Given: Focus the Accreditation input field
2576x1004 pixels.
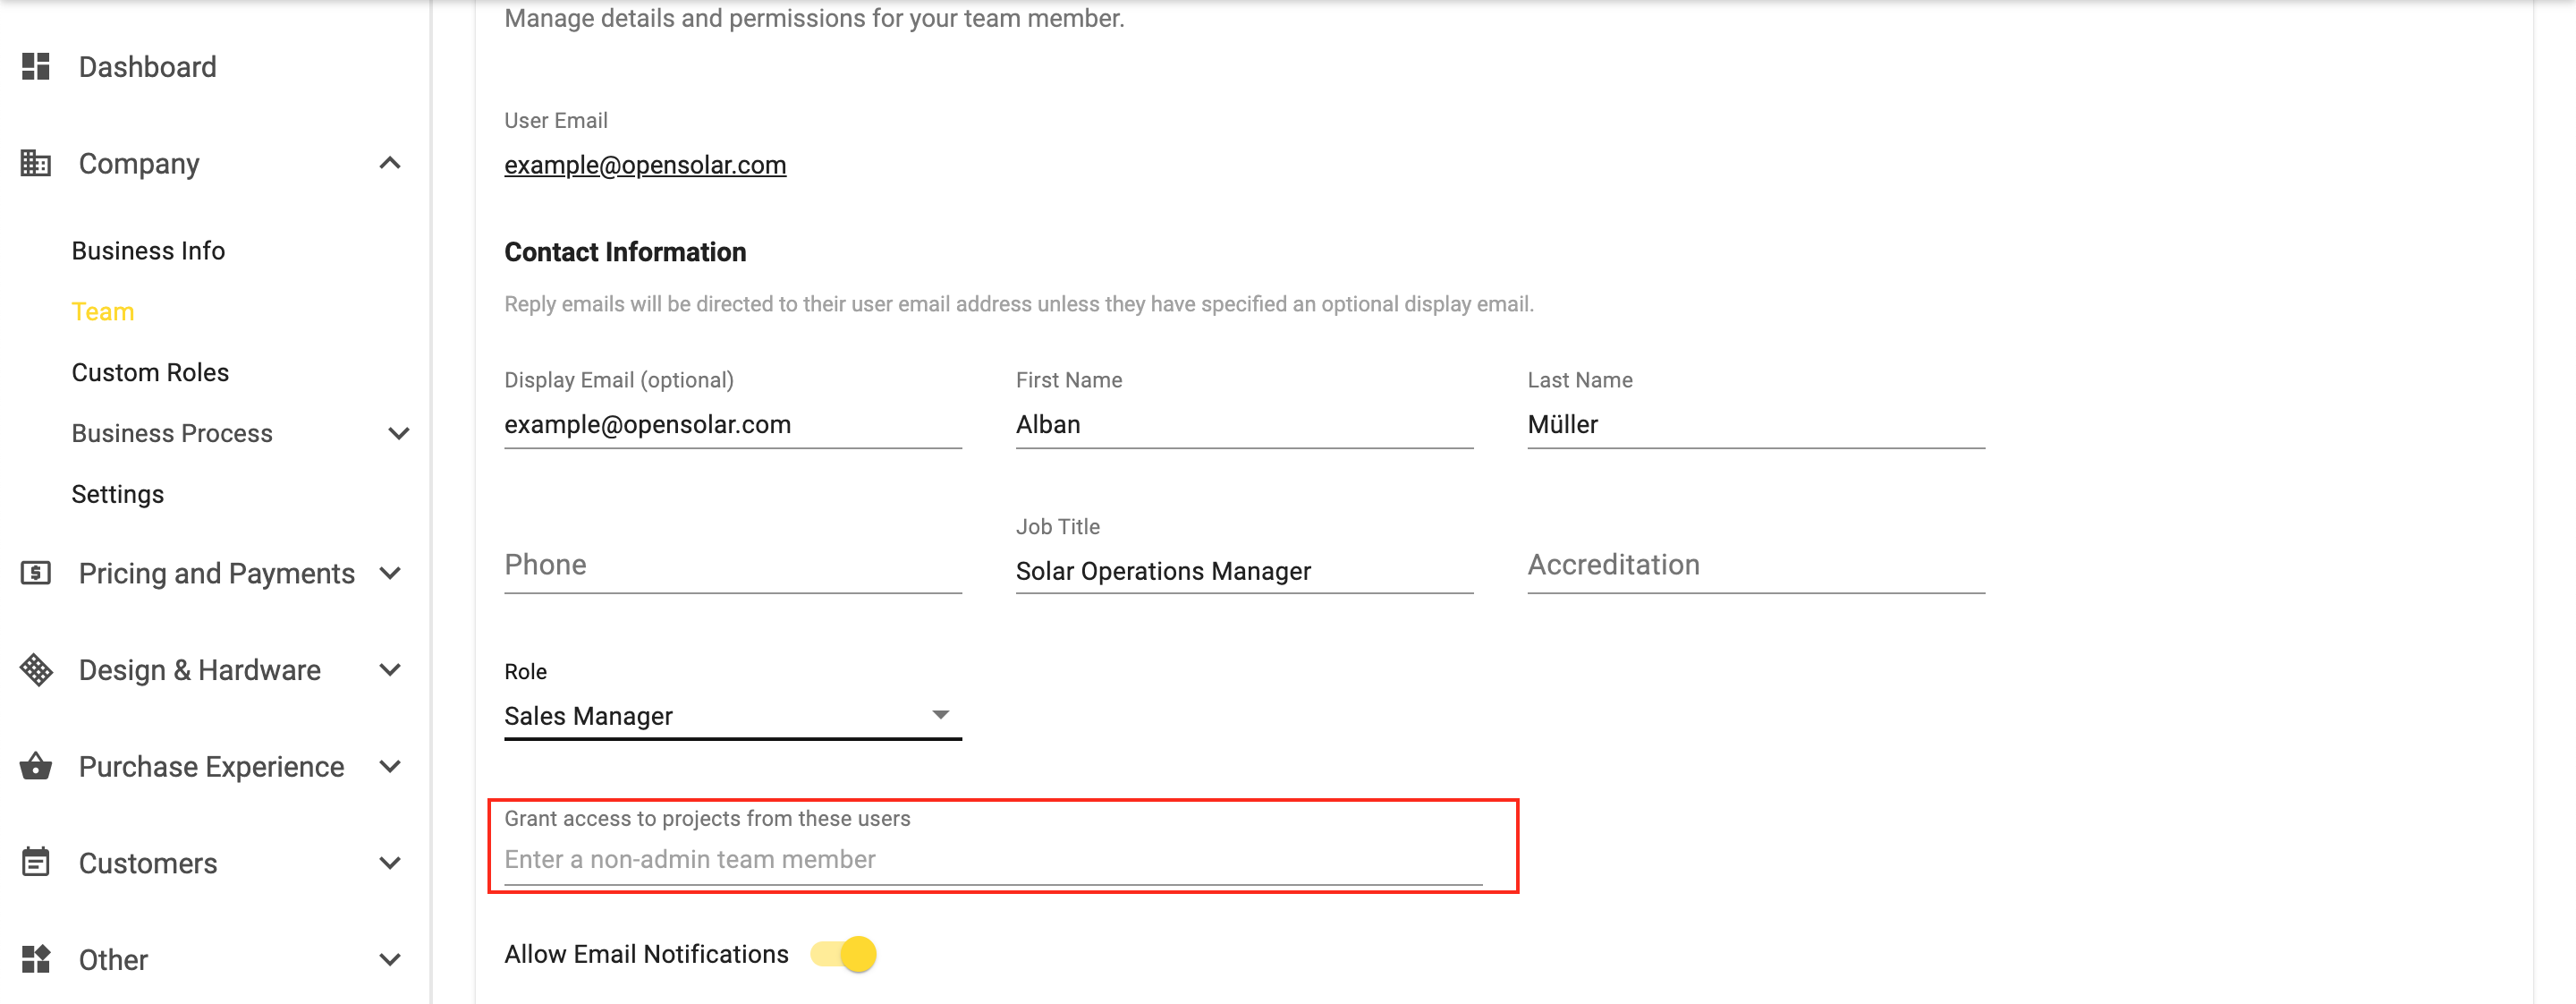Looking at the screenshot, I should [x=1756, y=566].
